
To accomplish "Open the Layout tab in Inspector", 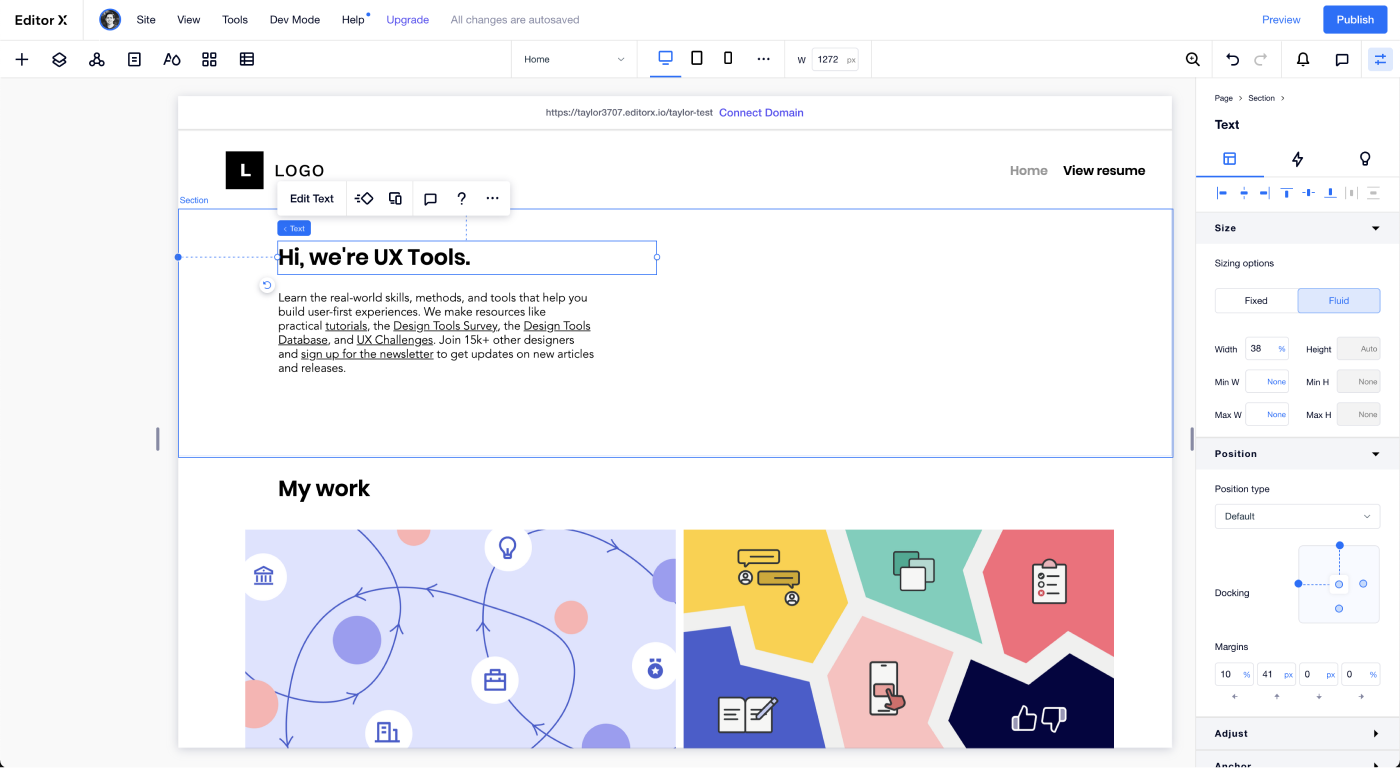I will (1230, 158).
